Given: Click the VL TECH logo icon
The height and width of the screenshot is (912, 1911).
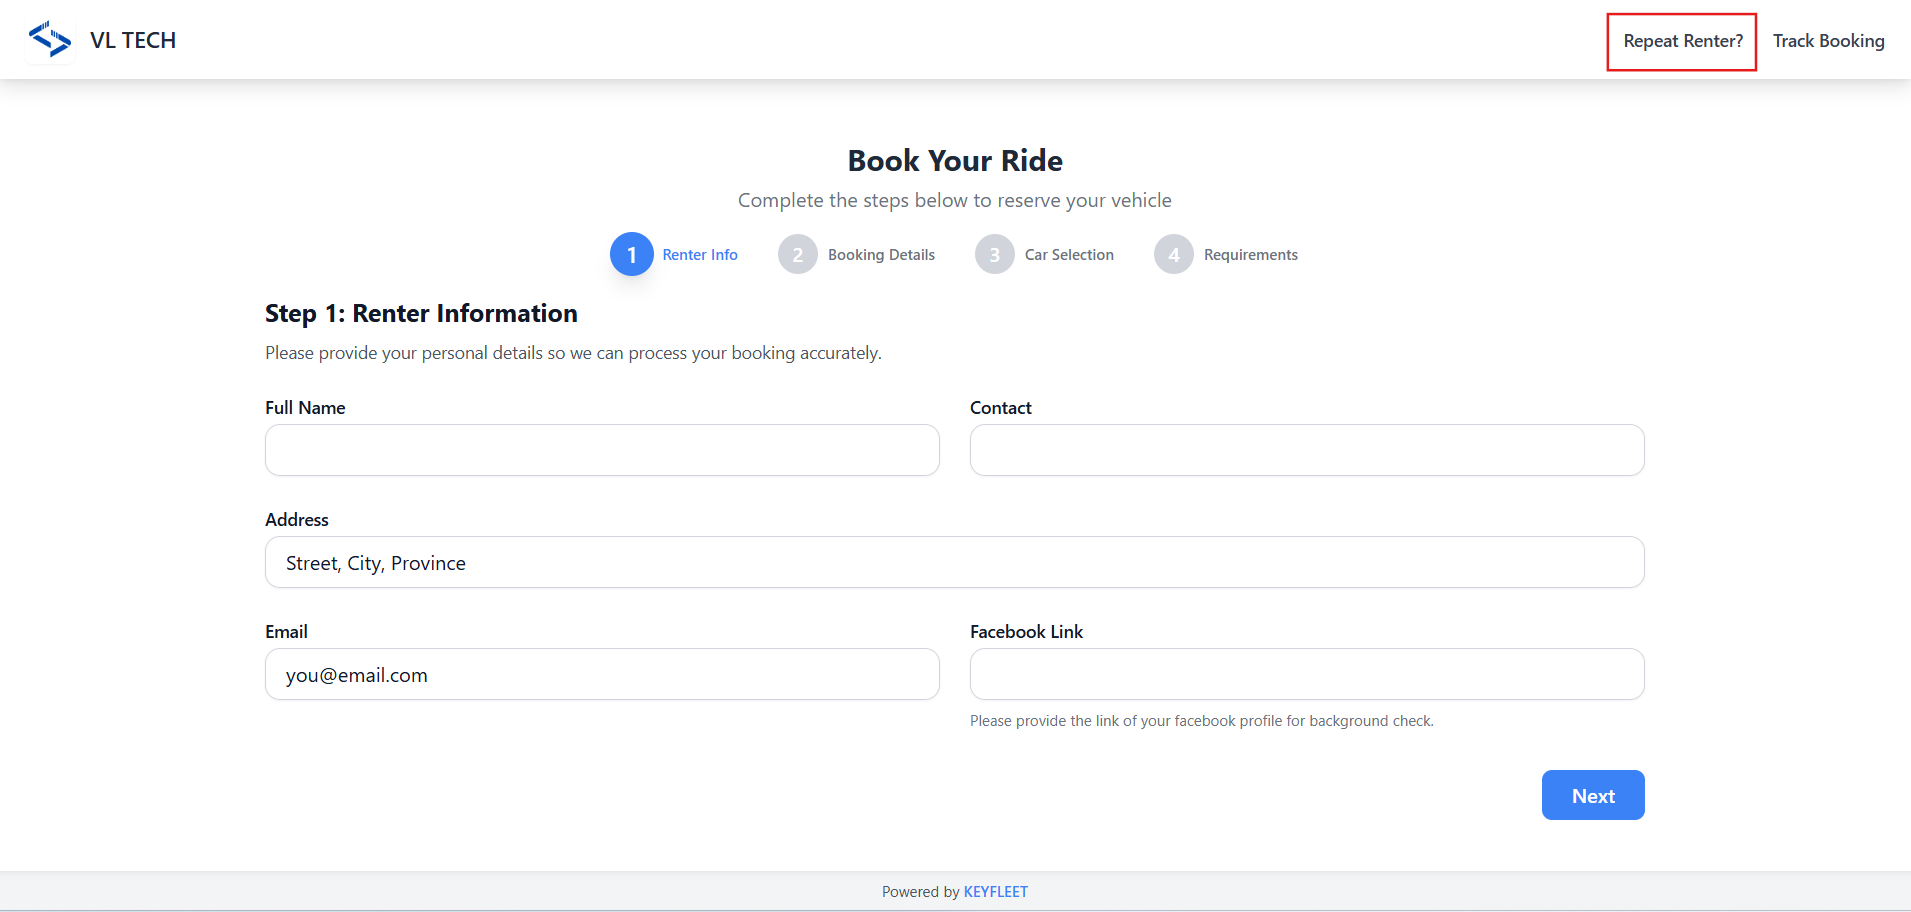Looking at the screenshot, I should (50, 40).
